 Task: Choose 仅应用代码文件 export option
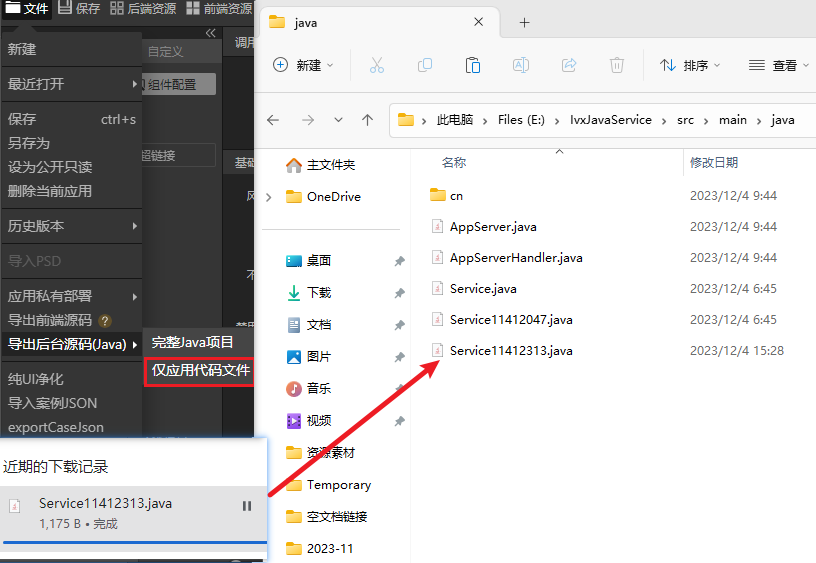199,371
